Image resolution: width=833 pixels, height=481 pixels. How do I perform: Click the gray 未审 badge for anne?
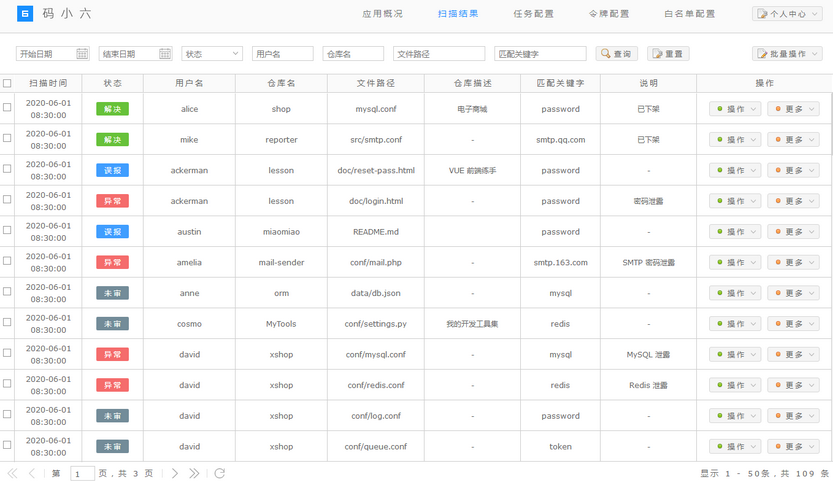113,293
